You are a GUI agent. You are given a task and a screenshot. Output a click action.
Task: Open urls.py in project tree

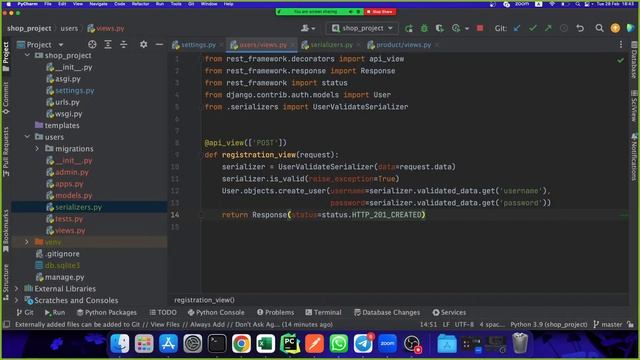(67, 102)
